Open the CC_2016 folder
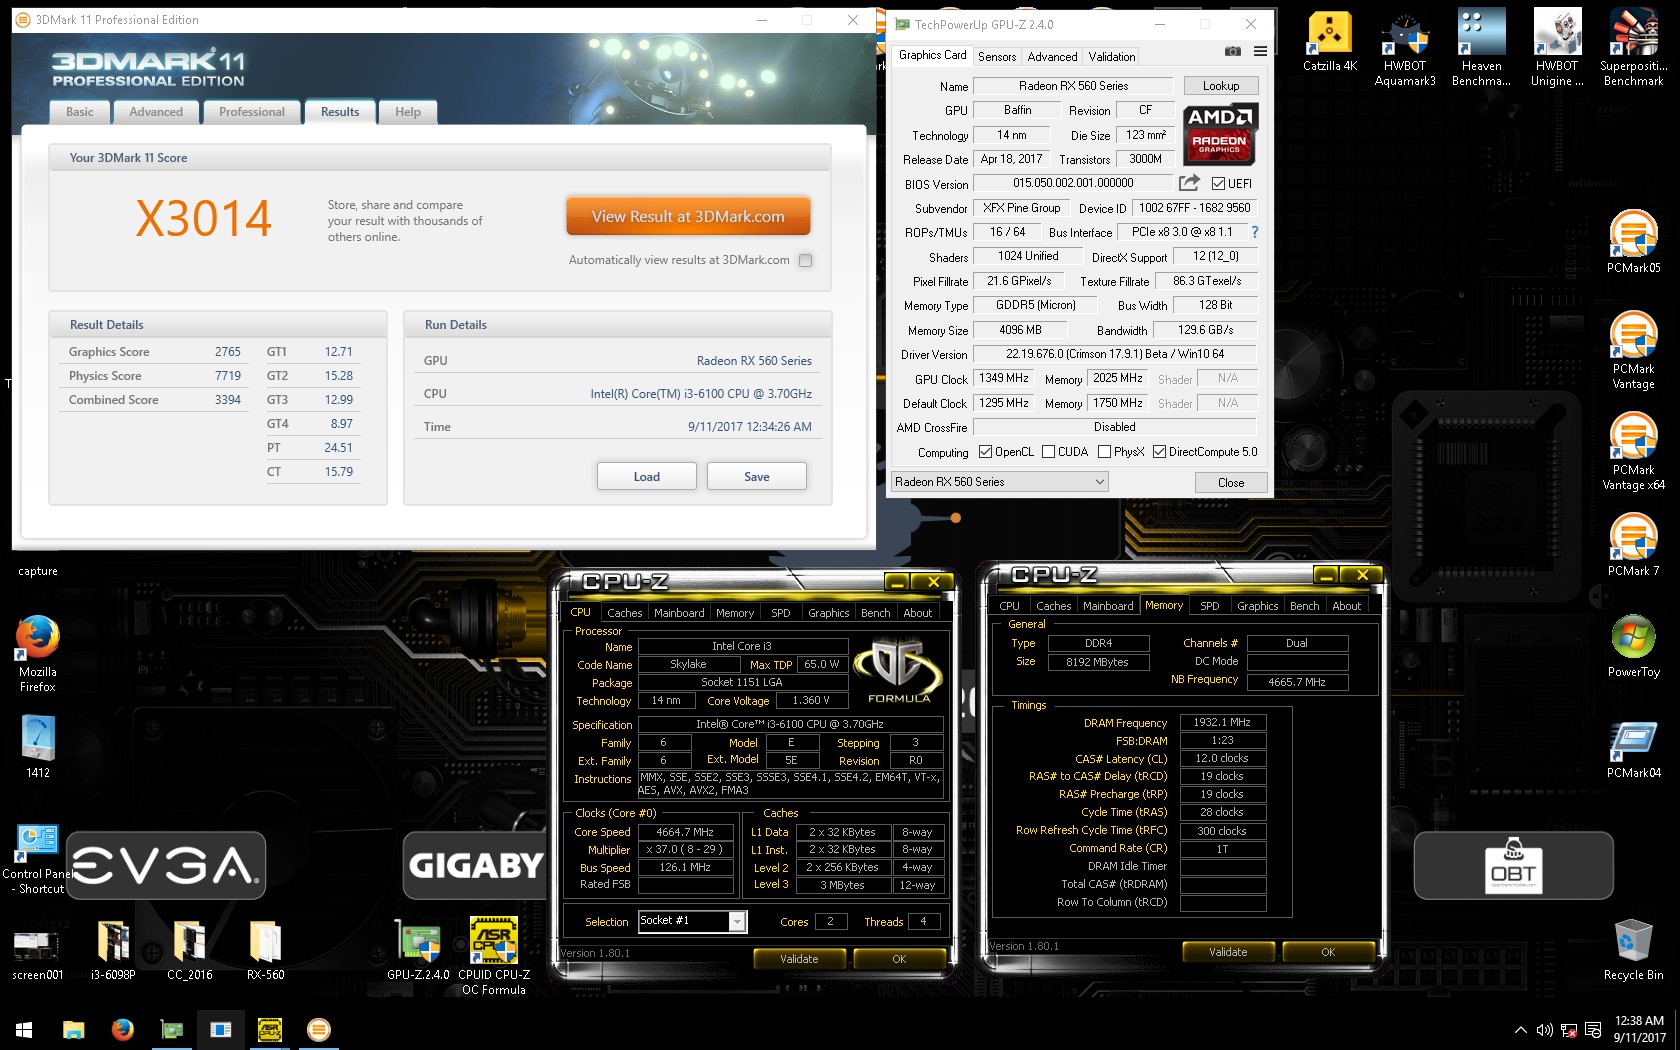This screenshot has width=1680, height=1050. [189, 950]
